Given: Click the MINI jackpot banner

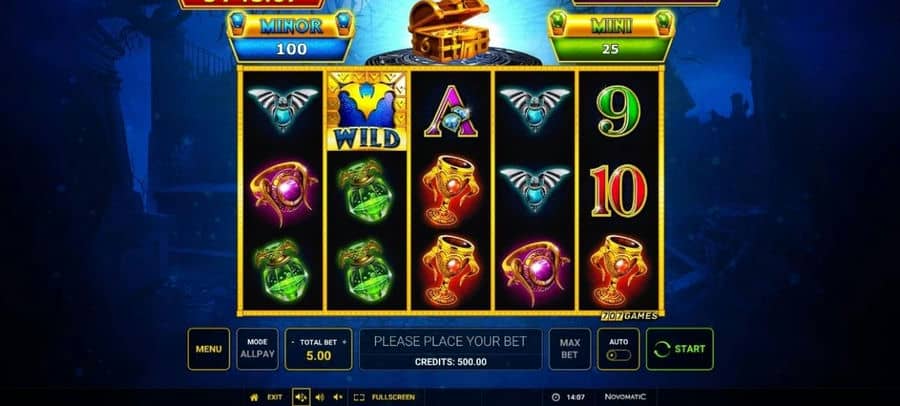Looking at the screenshot, I should click(x=611, y=36).
